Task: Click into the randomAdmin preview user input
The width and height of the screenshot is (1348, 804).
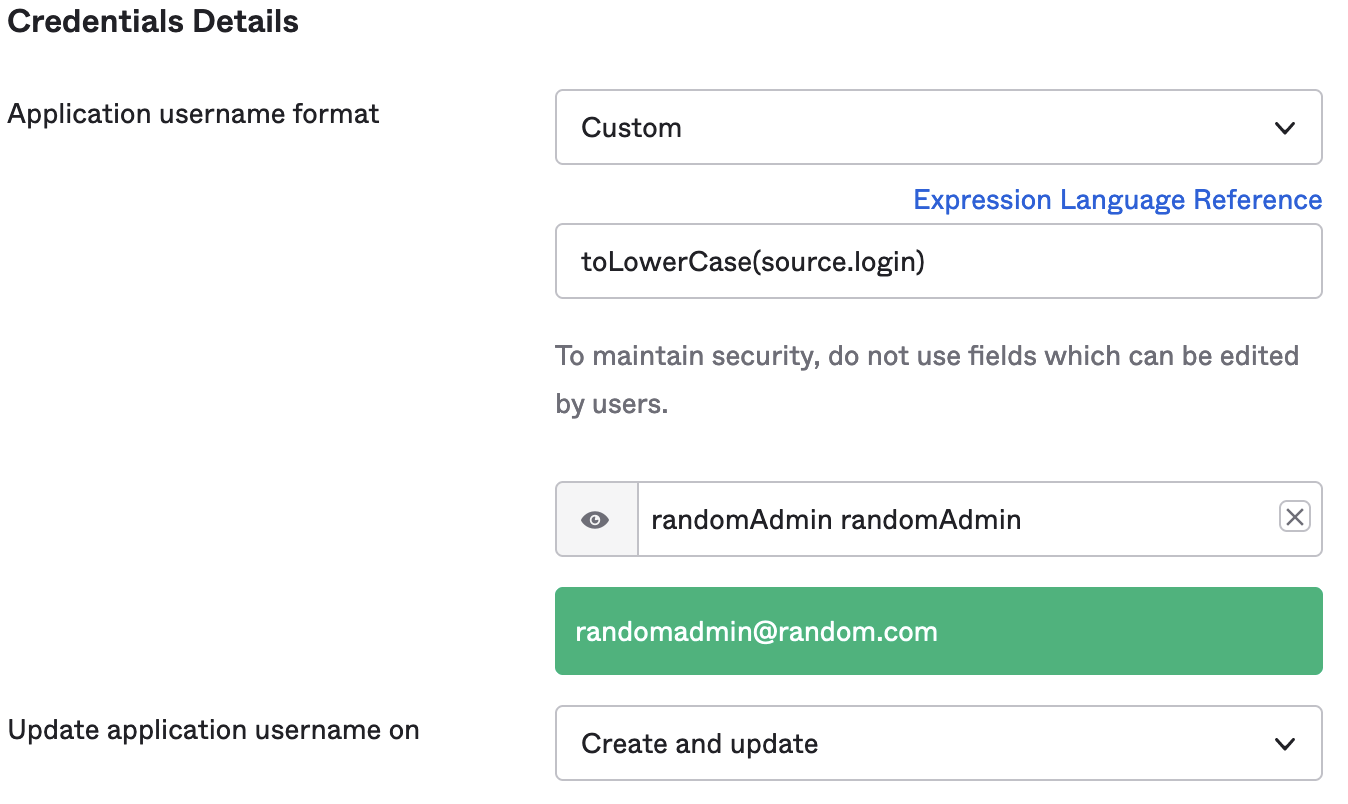Action: [950, 520]
